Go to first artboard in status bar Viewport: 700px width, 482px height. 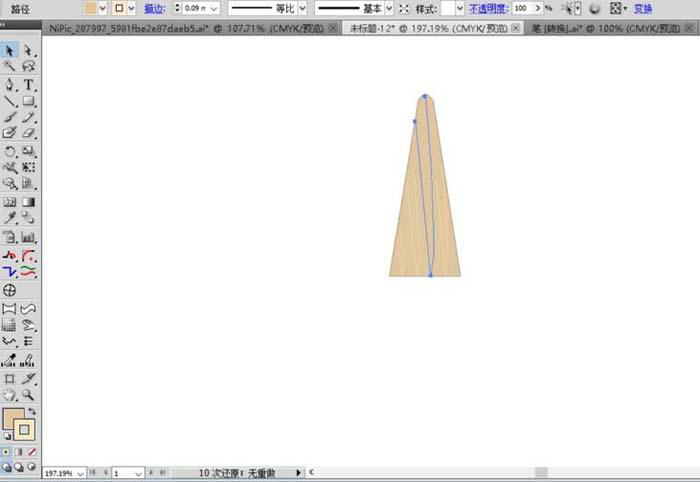click(92, 473)
